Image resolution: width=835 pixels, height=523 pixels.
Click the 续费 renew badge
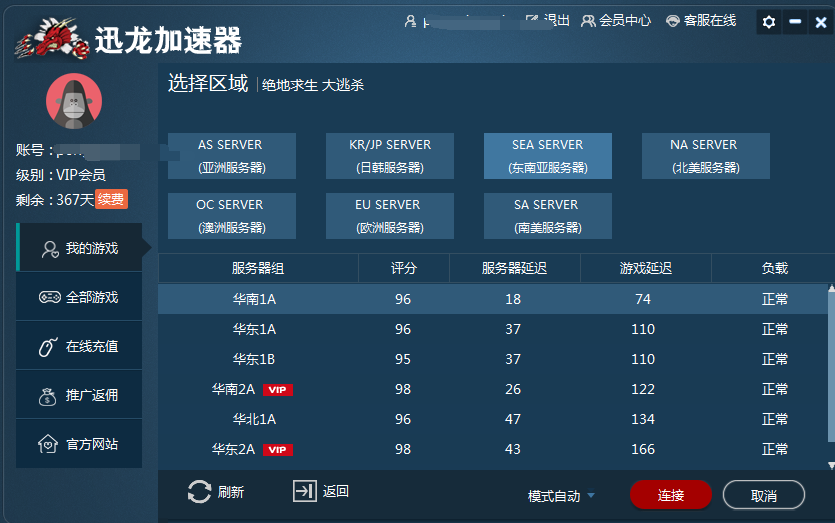click(111, 199)
